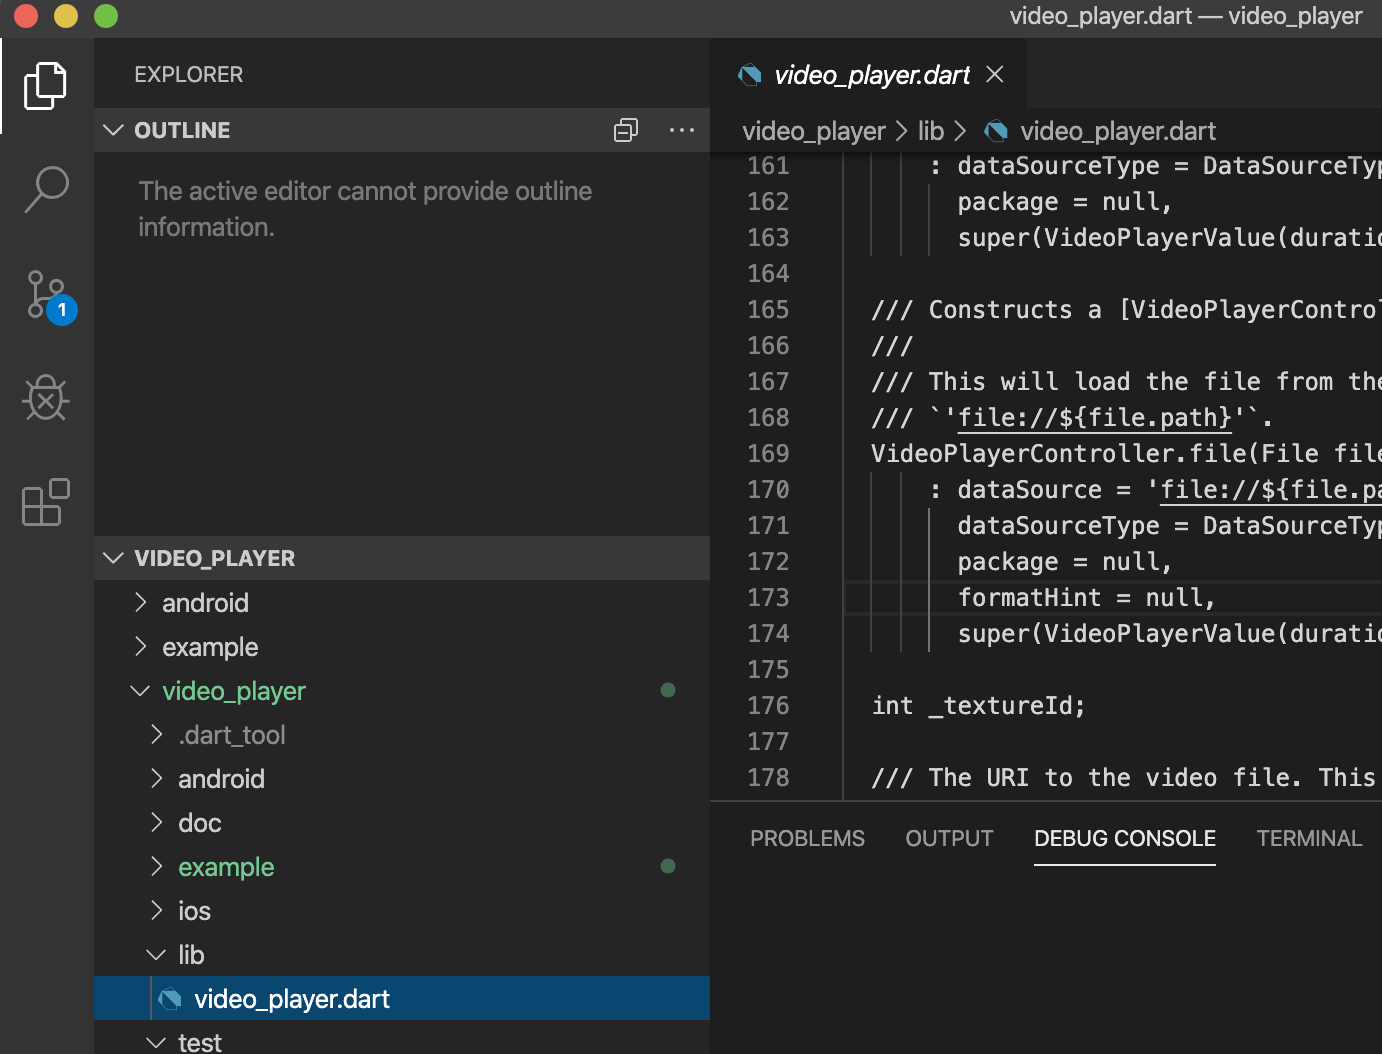The image size is (1382, 1054).
Task: Open the Explorer view in activity bar
Action: tap(46, 86)
